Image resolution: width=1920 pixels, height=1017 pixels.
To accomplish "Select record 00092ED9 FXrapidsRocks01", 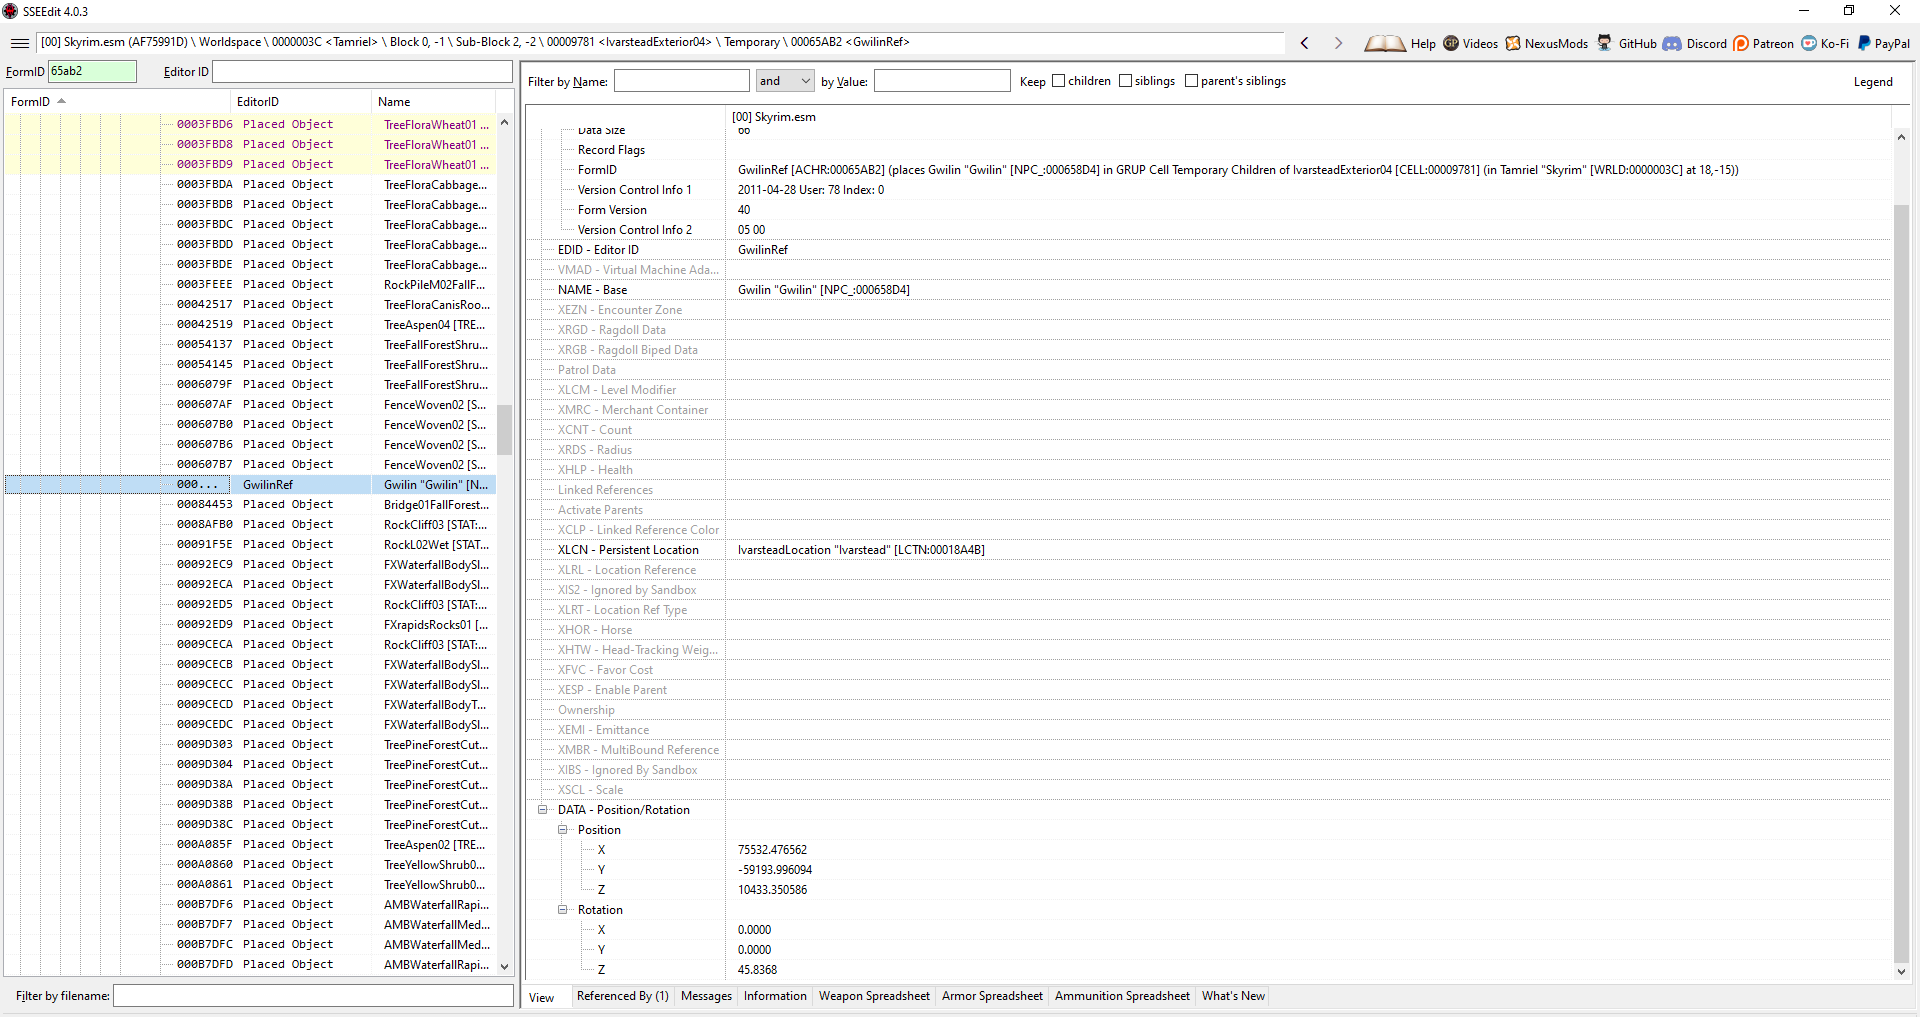I will point(250,624).
